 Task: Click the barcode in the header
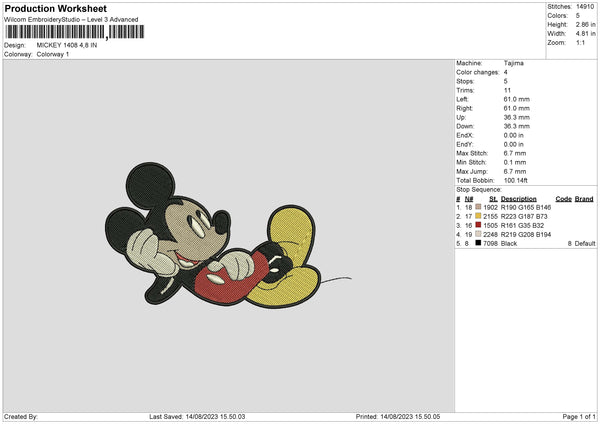point(75,32)
